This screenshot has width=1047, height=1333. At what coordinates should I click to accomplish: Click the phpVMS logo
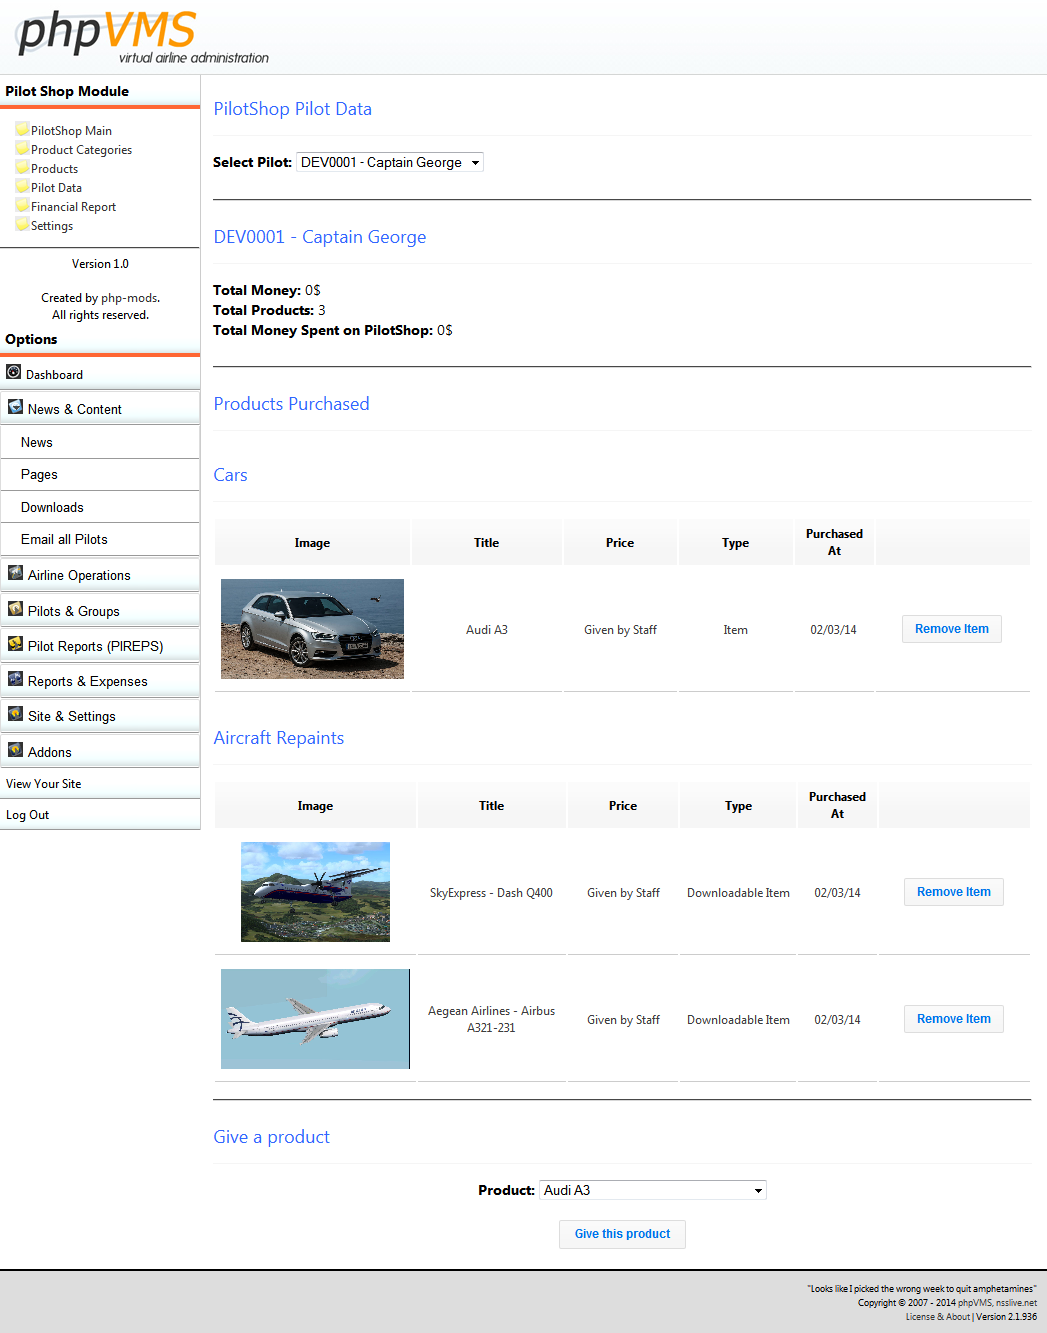pyautogui.click(x=143, y=37)
